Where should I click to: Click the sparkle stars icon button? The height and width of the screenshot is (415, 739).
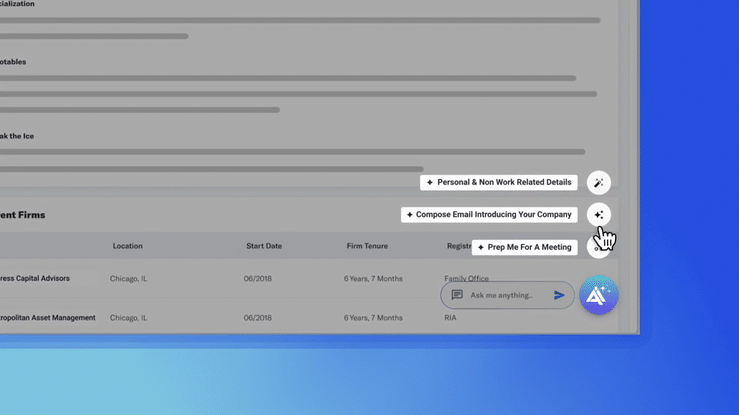click(x=598, y=215)
